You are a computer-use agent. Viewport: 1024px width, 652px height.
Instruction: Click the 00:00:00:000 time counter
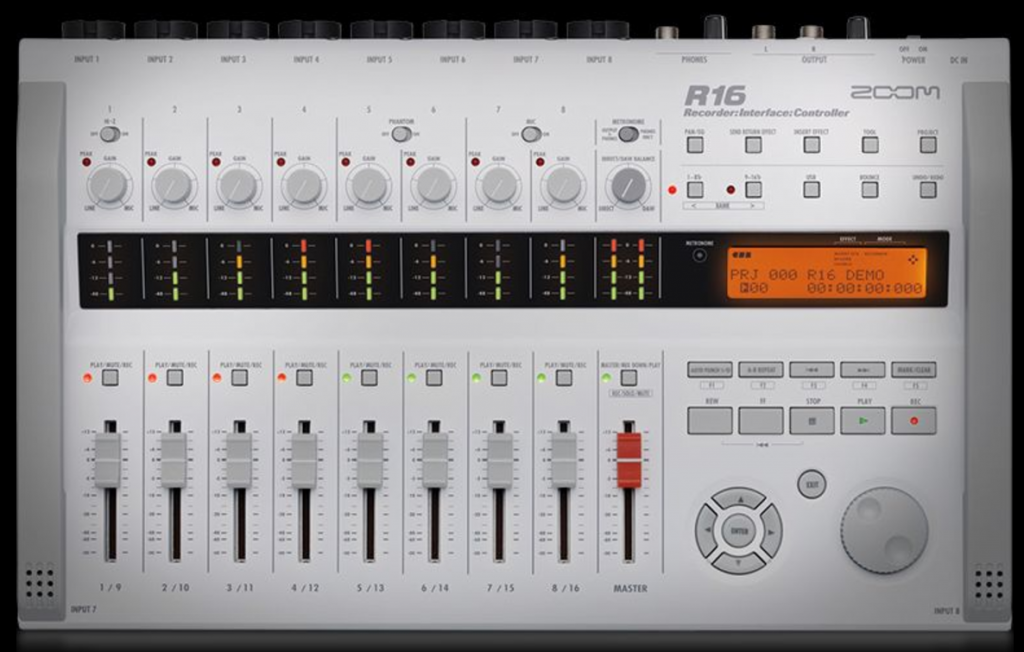pyautogui.click(x=865, y=289)
